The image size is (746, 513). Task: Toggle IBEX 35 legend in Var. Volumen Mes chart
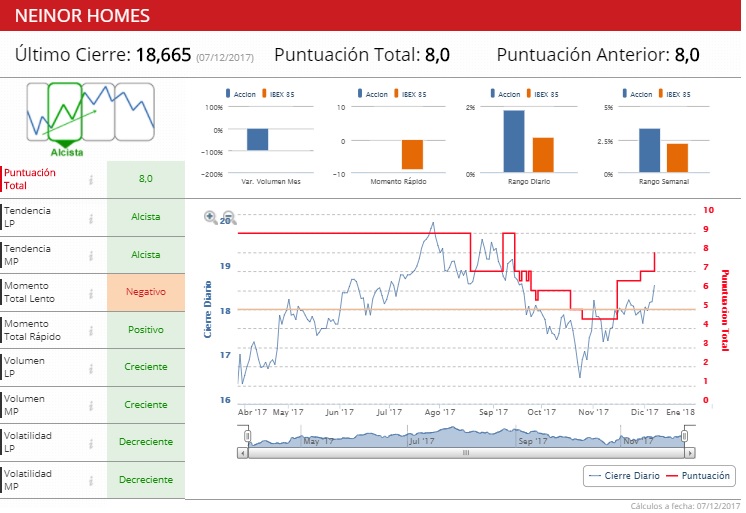[x=278, y=94]
